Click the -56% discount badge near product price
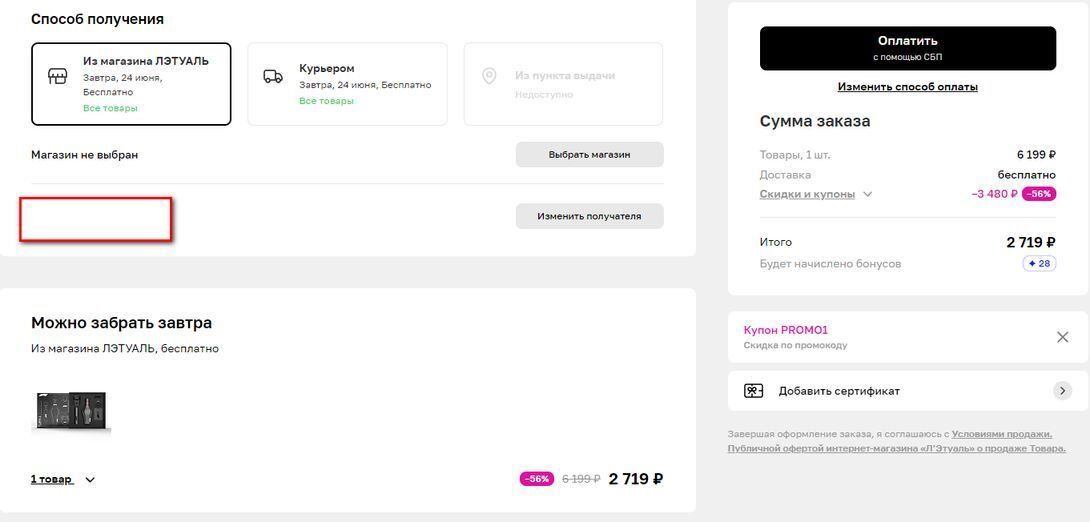 536,479
